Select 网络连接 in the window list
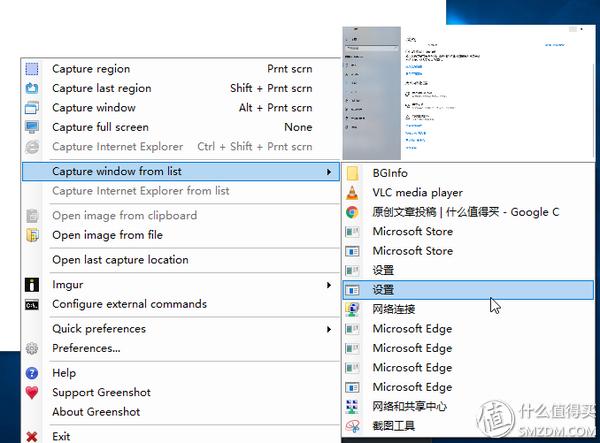Viewport: 600px width, 443px height. click(x=468, y=309)
